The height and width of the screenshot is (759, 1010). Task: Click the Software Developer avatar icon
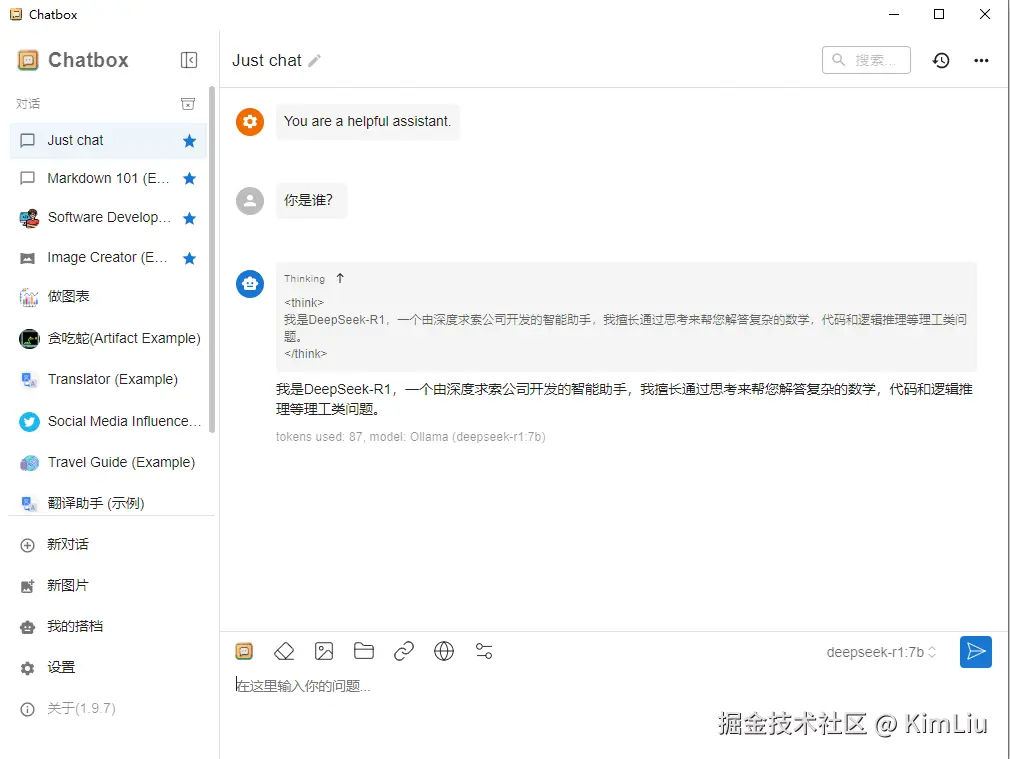click(x=29, y=218)
